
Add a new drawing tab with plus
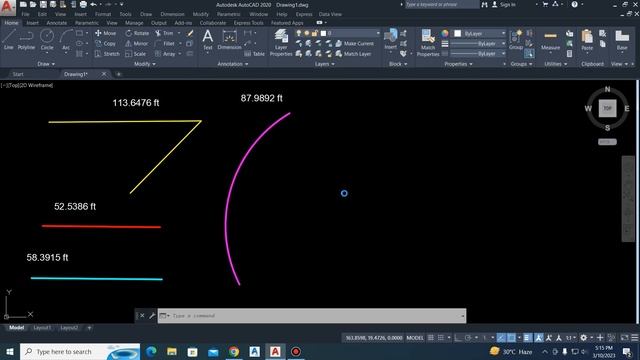(x=118, y=74)
